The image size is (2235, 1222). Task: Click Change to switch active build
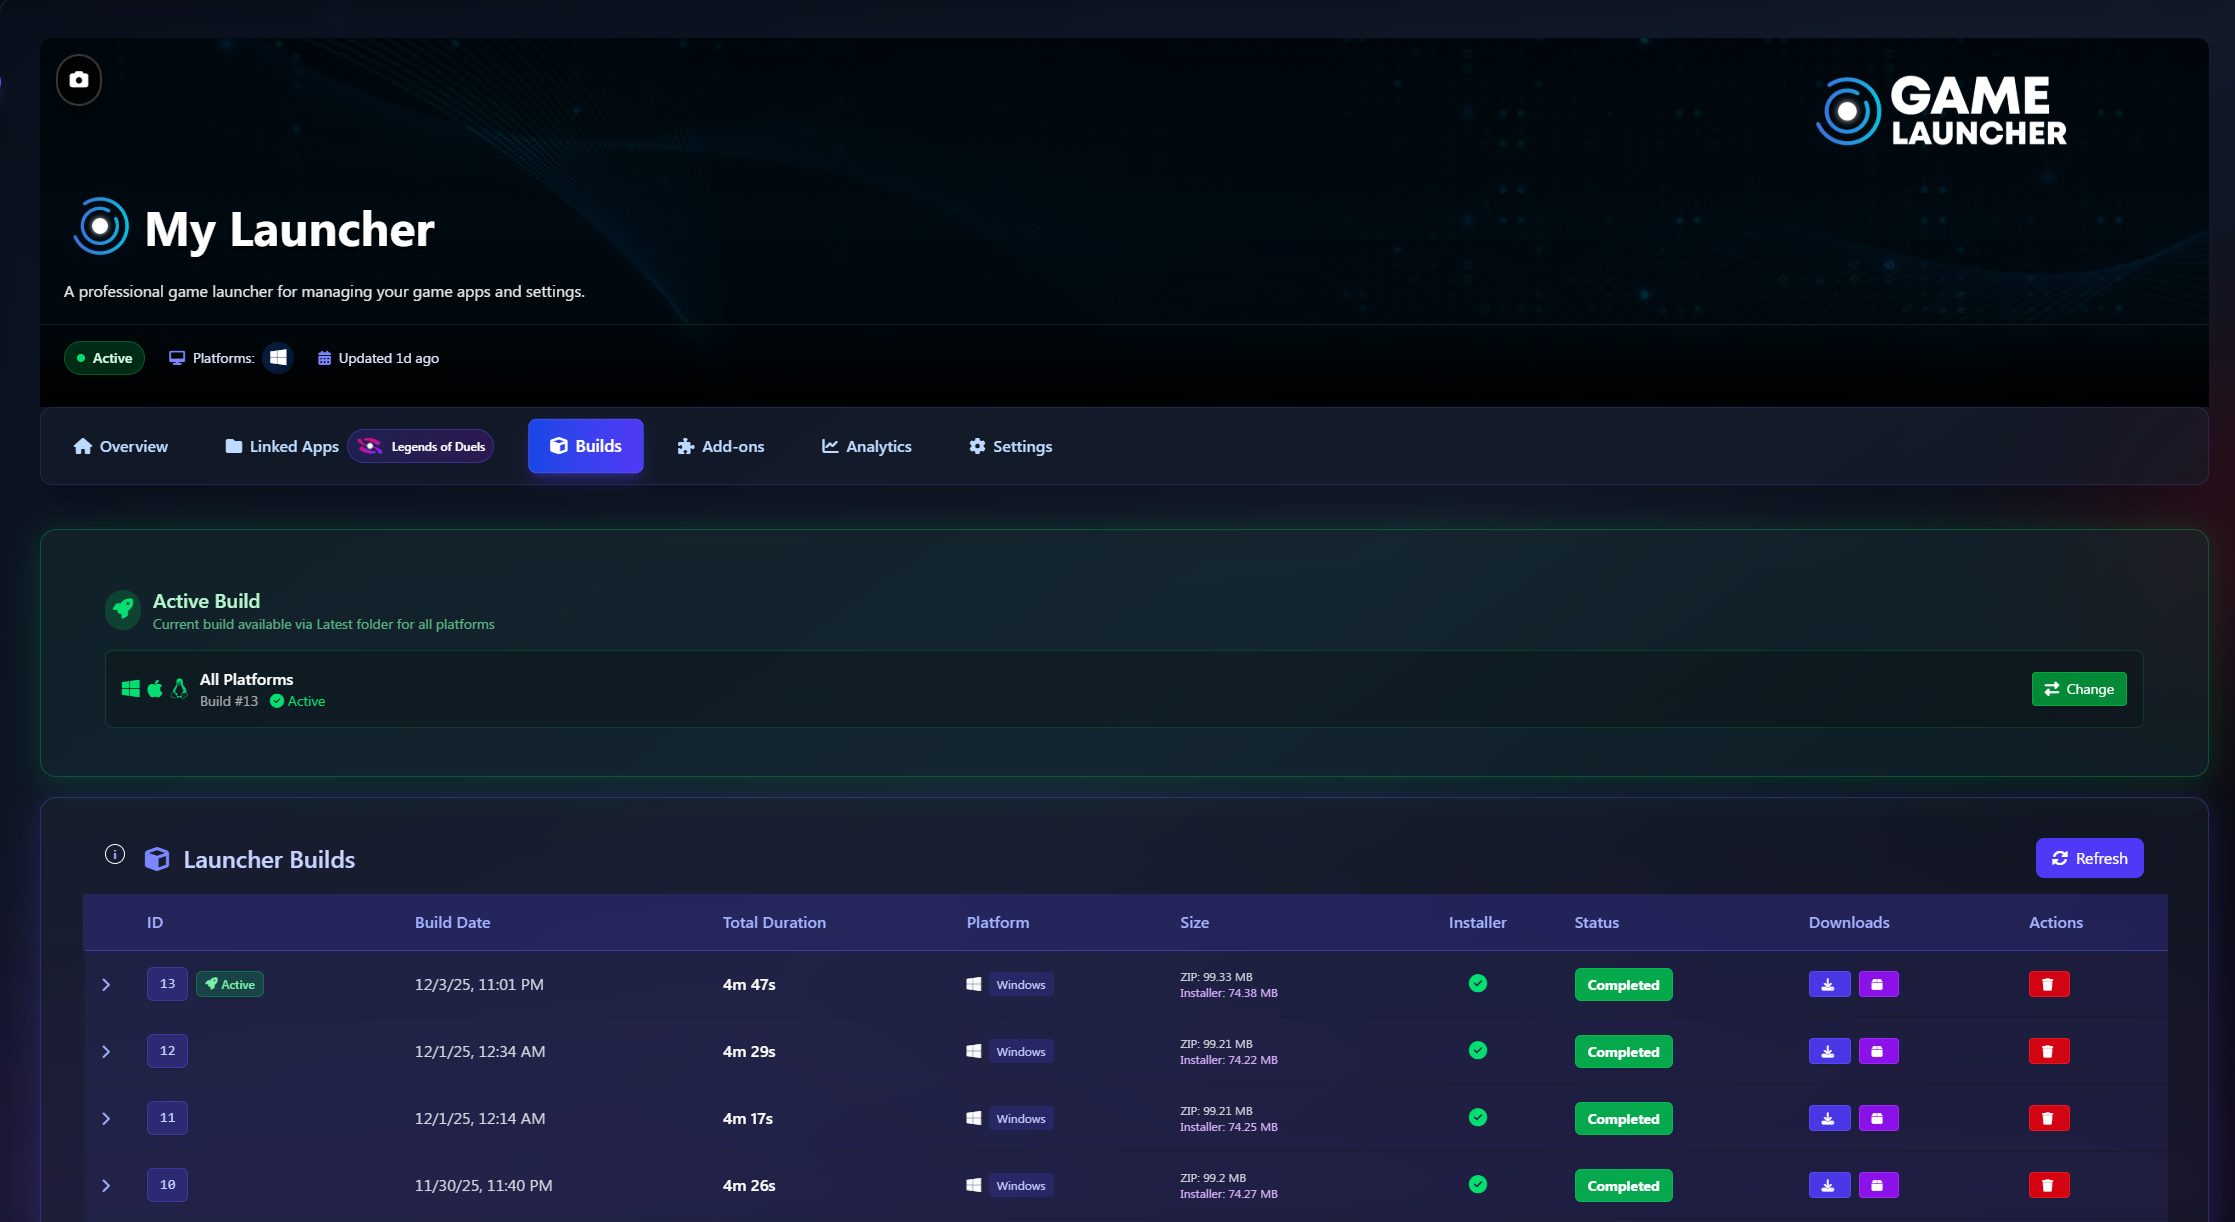[x=2078, y=689]
